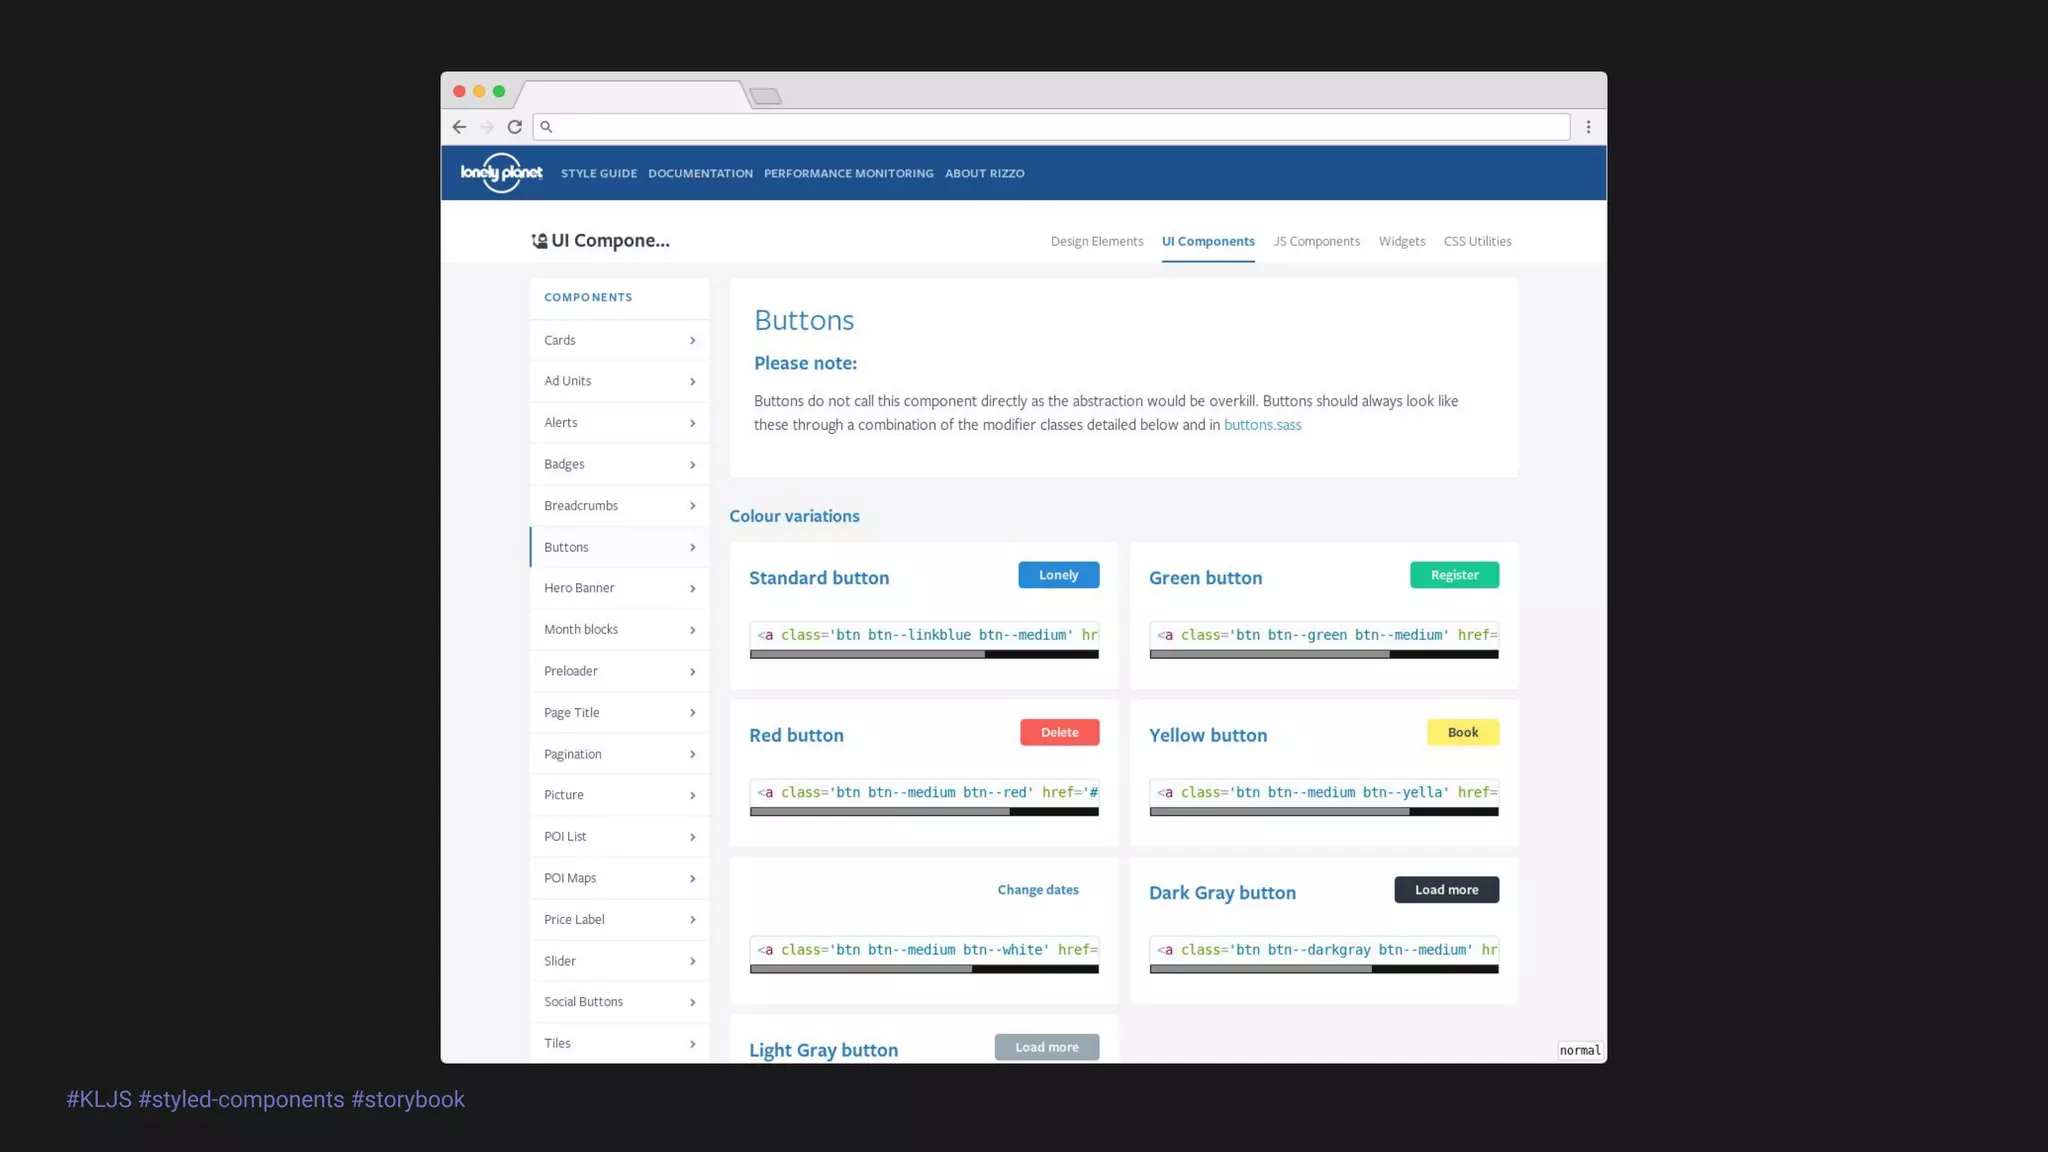Open PERFORMANCE MONITORING in the navigation
Viewport: 2048px width, 1152px height.
pyautogui.click(x=848, y=173)
